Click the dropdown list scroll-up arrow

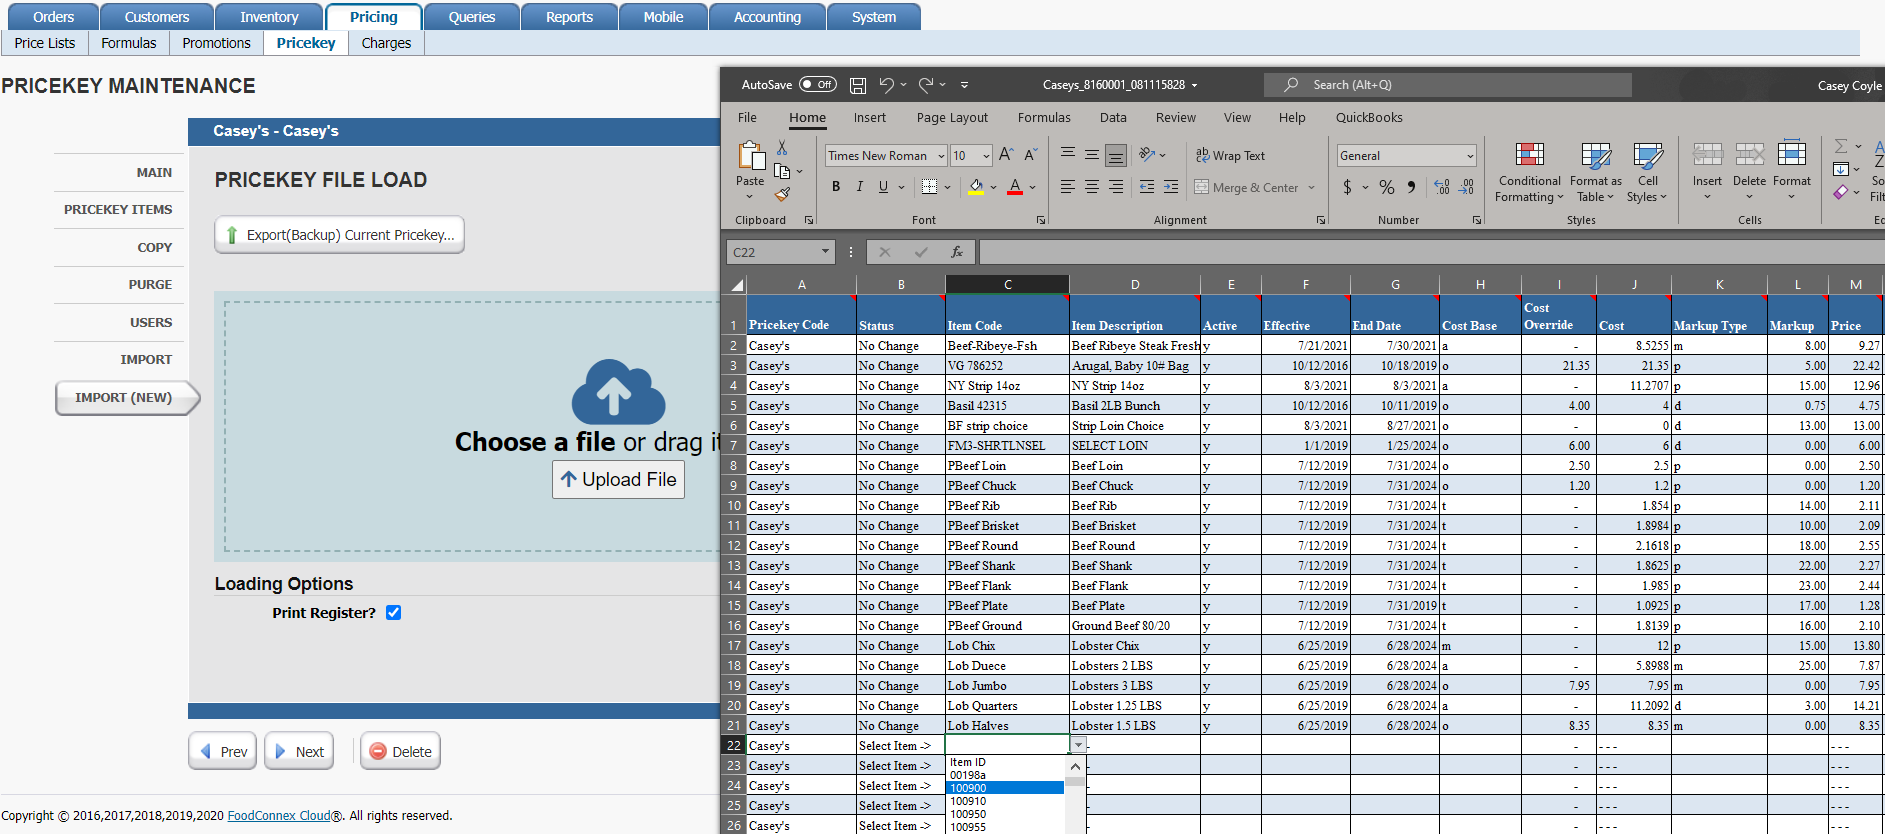click(1075, 766)
